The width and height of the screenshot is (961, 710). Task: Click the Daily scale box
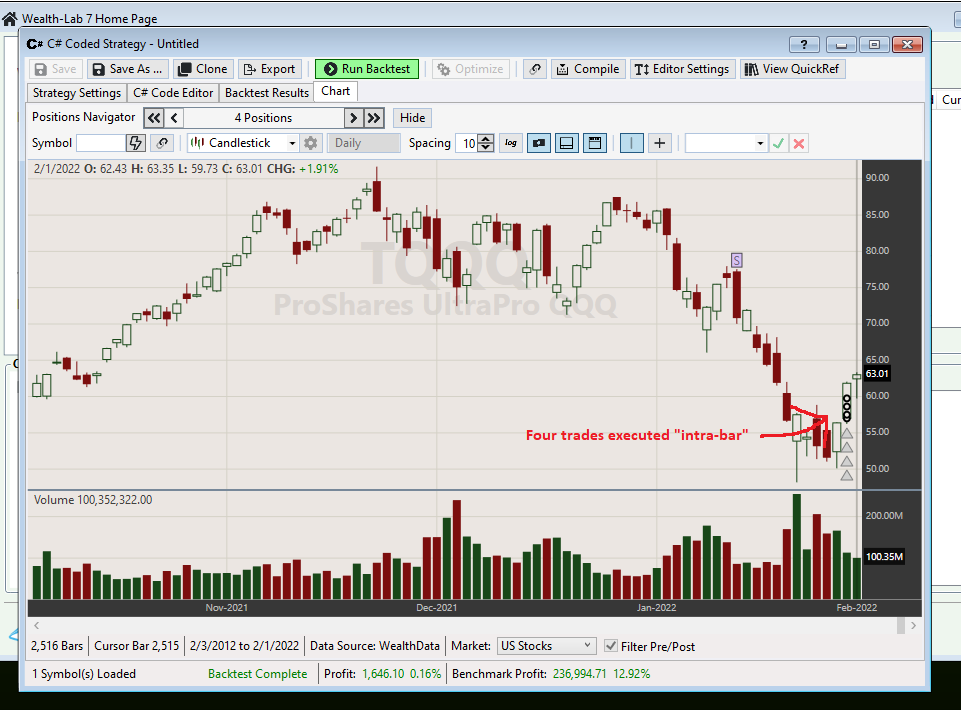point(363,143)
